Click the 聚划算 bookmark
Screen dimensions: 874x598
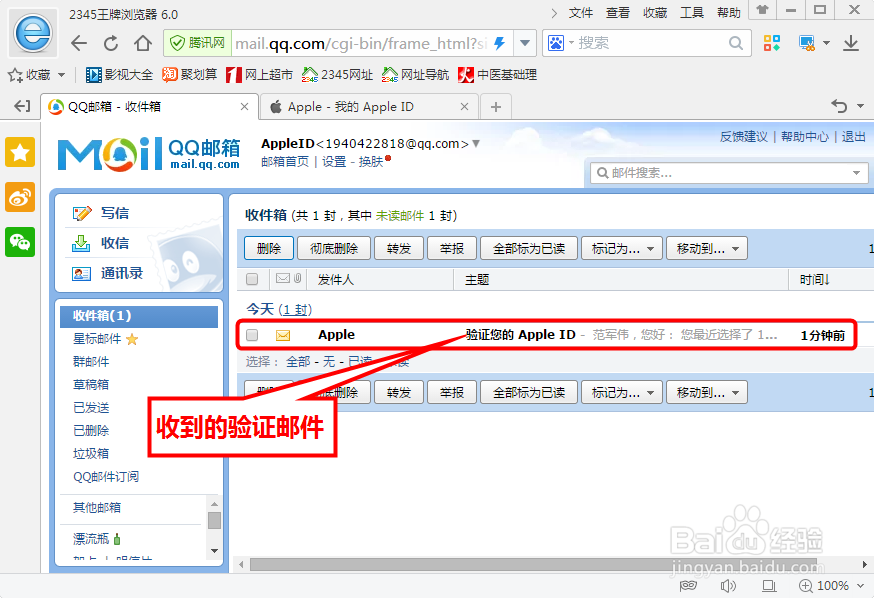(x=190, y=75)
